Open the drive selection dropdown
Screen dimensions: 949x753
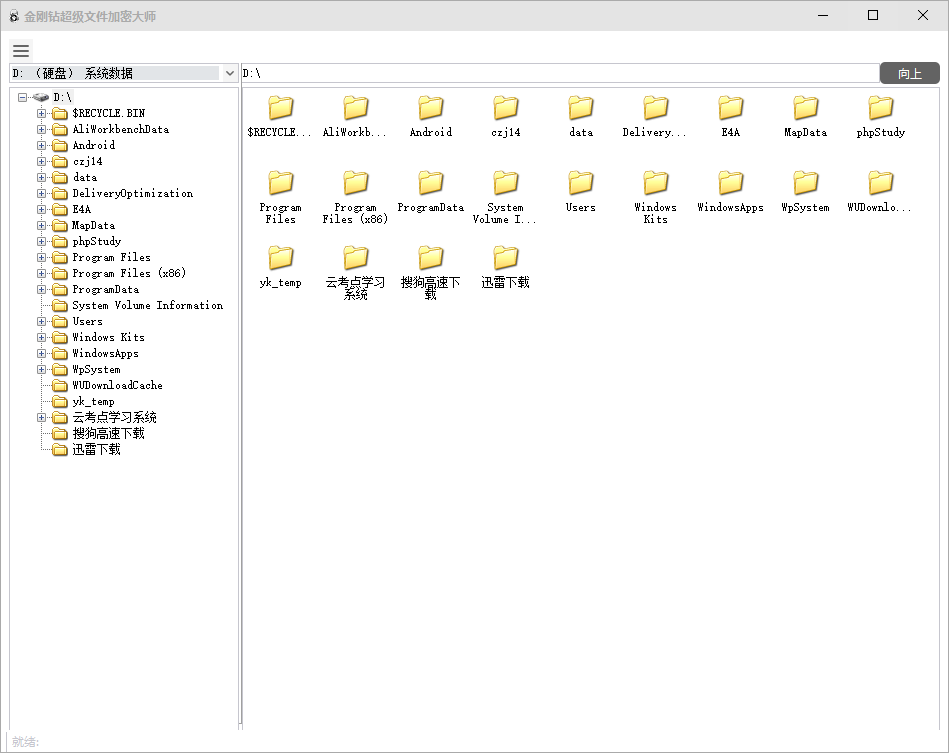click(229, 73)
